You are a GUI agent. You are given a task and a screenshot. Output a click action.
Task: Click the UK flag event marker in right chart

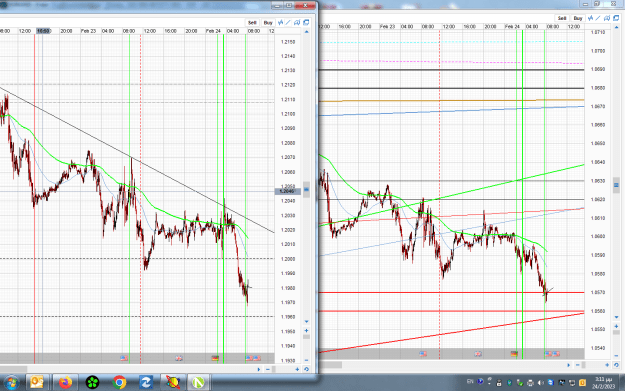[x=478, y=354]
